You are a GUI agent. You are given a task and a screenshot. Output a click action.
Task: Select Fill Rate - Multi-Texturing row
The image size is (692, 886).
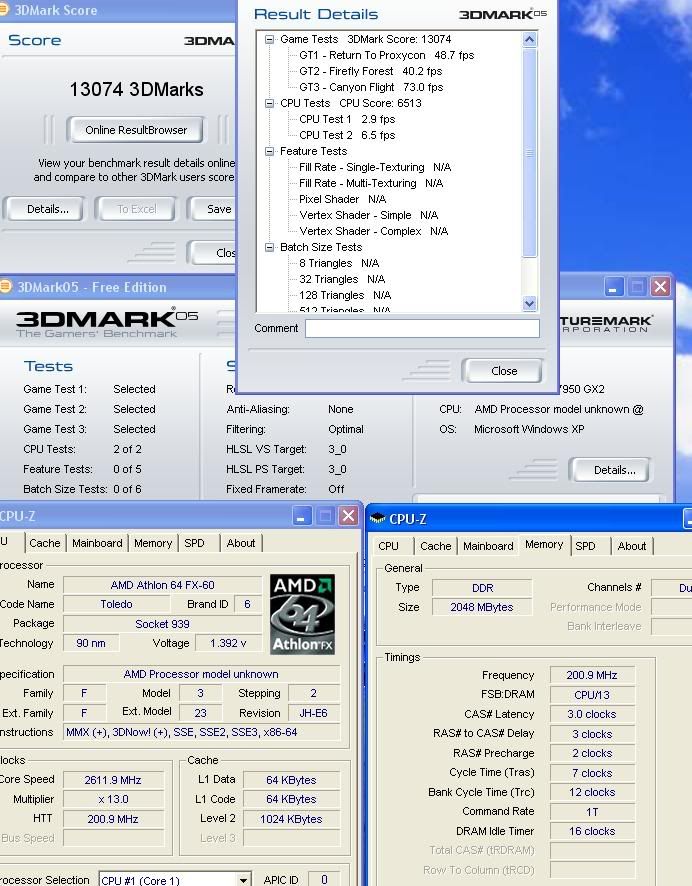(371, 184)
